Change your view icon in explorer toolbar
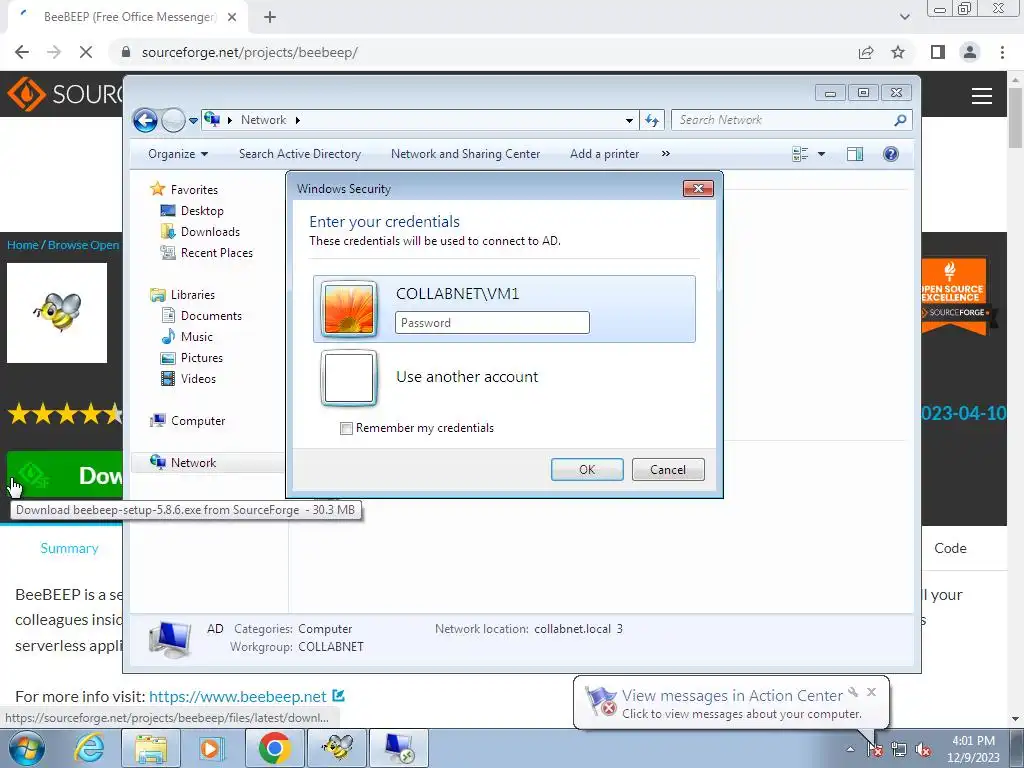Screen dimensions: 1024x768 point(800,154)
